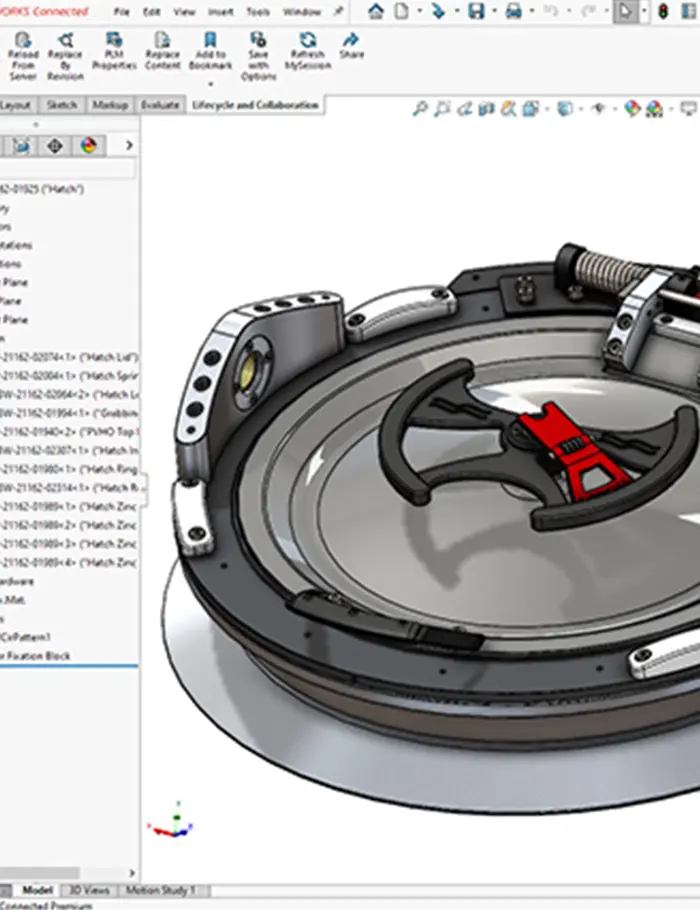Open the Insert menu
Screen dimensions: 700x910
[x=221, y=12]
